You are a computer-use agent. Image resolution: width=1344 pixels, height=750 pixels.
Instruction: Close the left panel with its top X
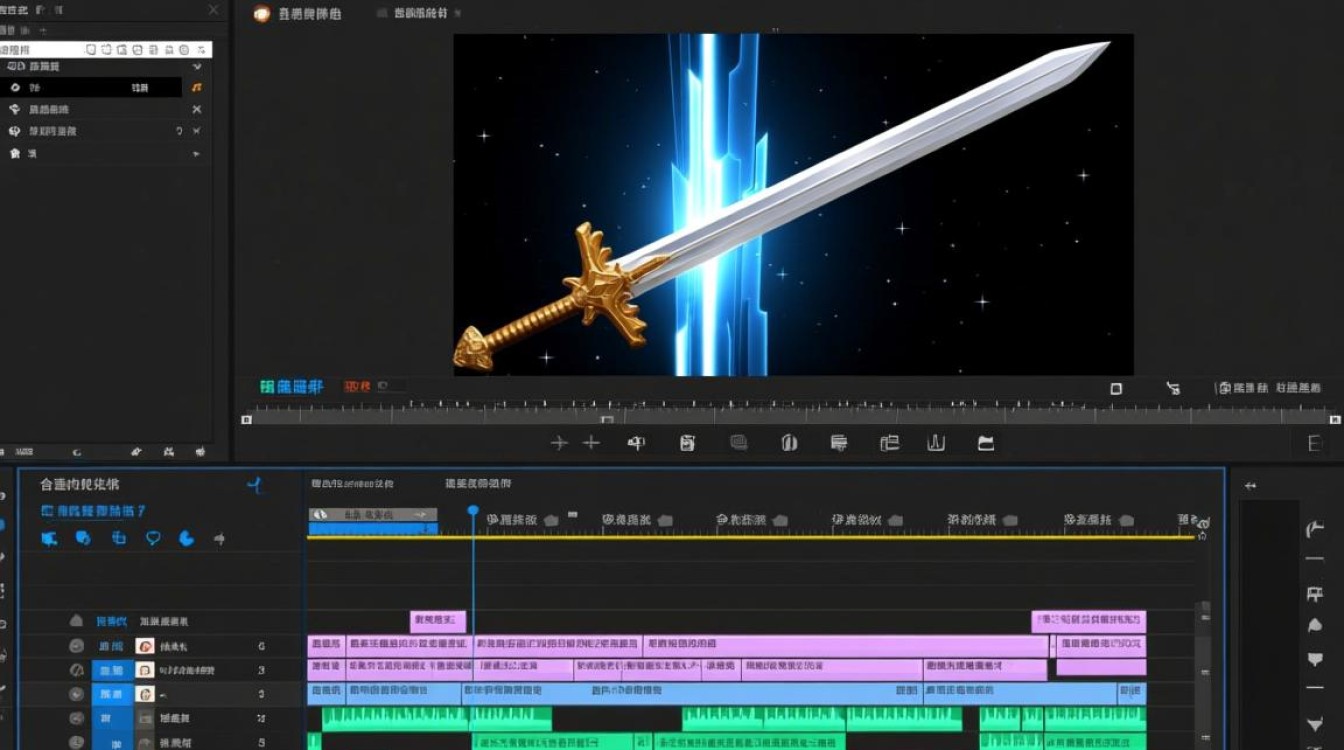point(213,9)
